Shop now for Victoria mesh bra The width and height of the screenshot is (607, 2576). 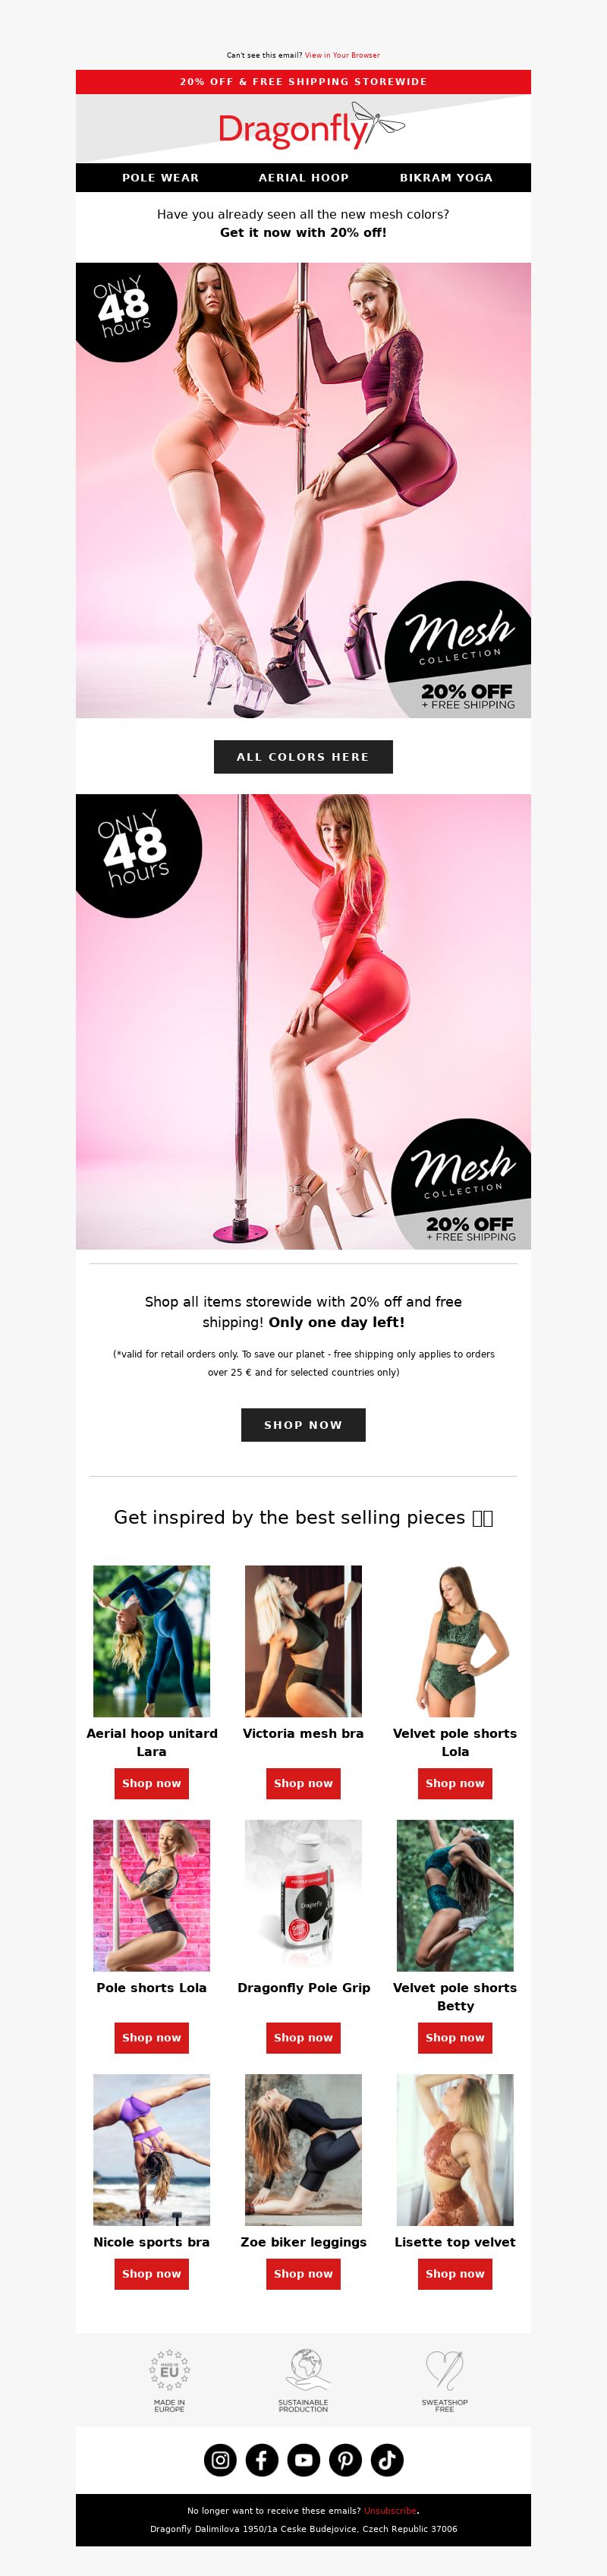(x=303, y=1783)
